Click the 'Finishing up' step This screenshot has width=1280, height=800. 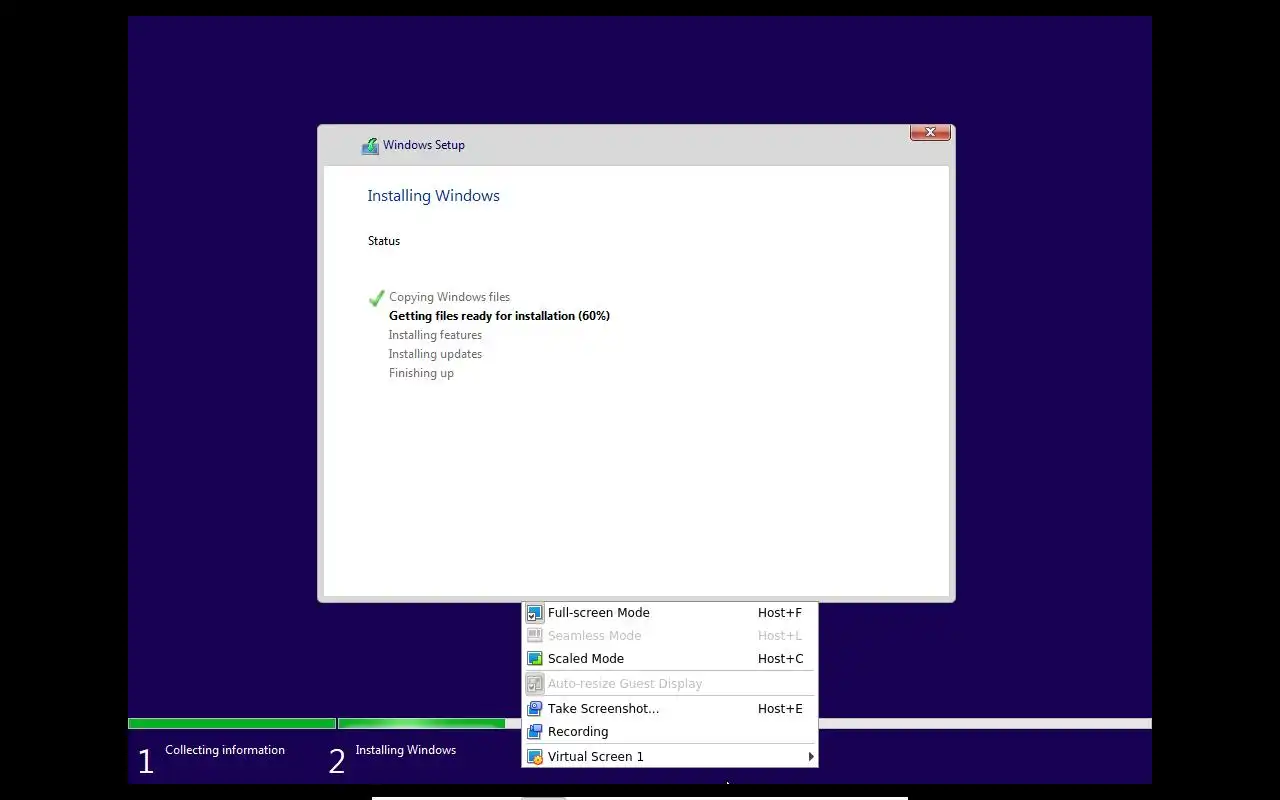click(x=421, y=373)
